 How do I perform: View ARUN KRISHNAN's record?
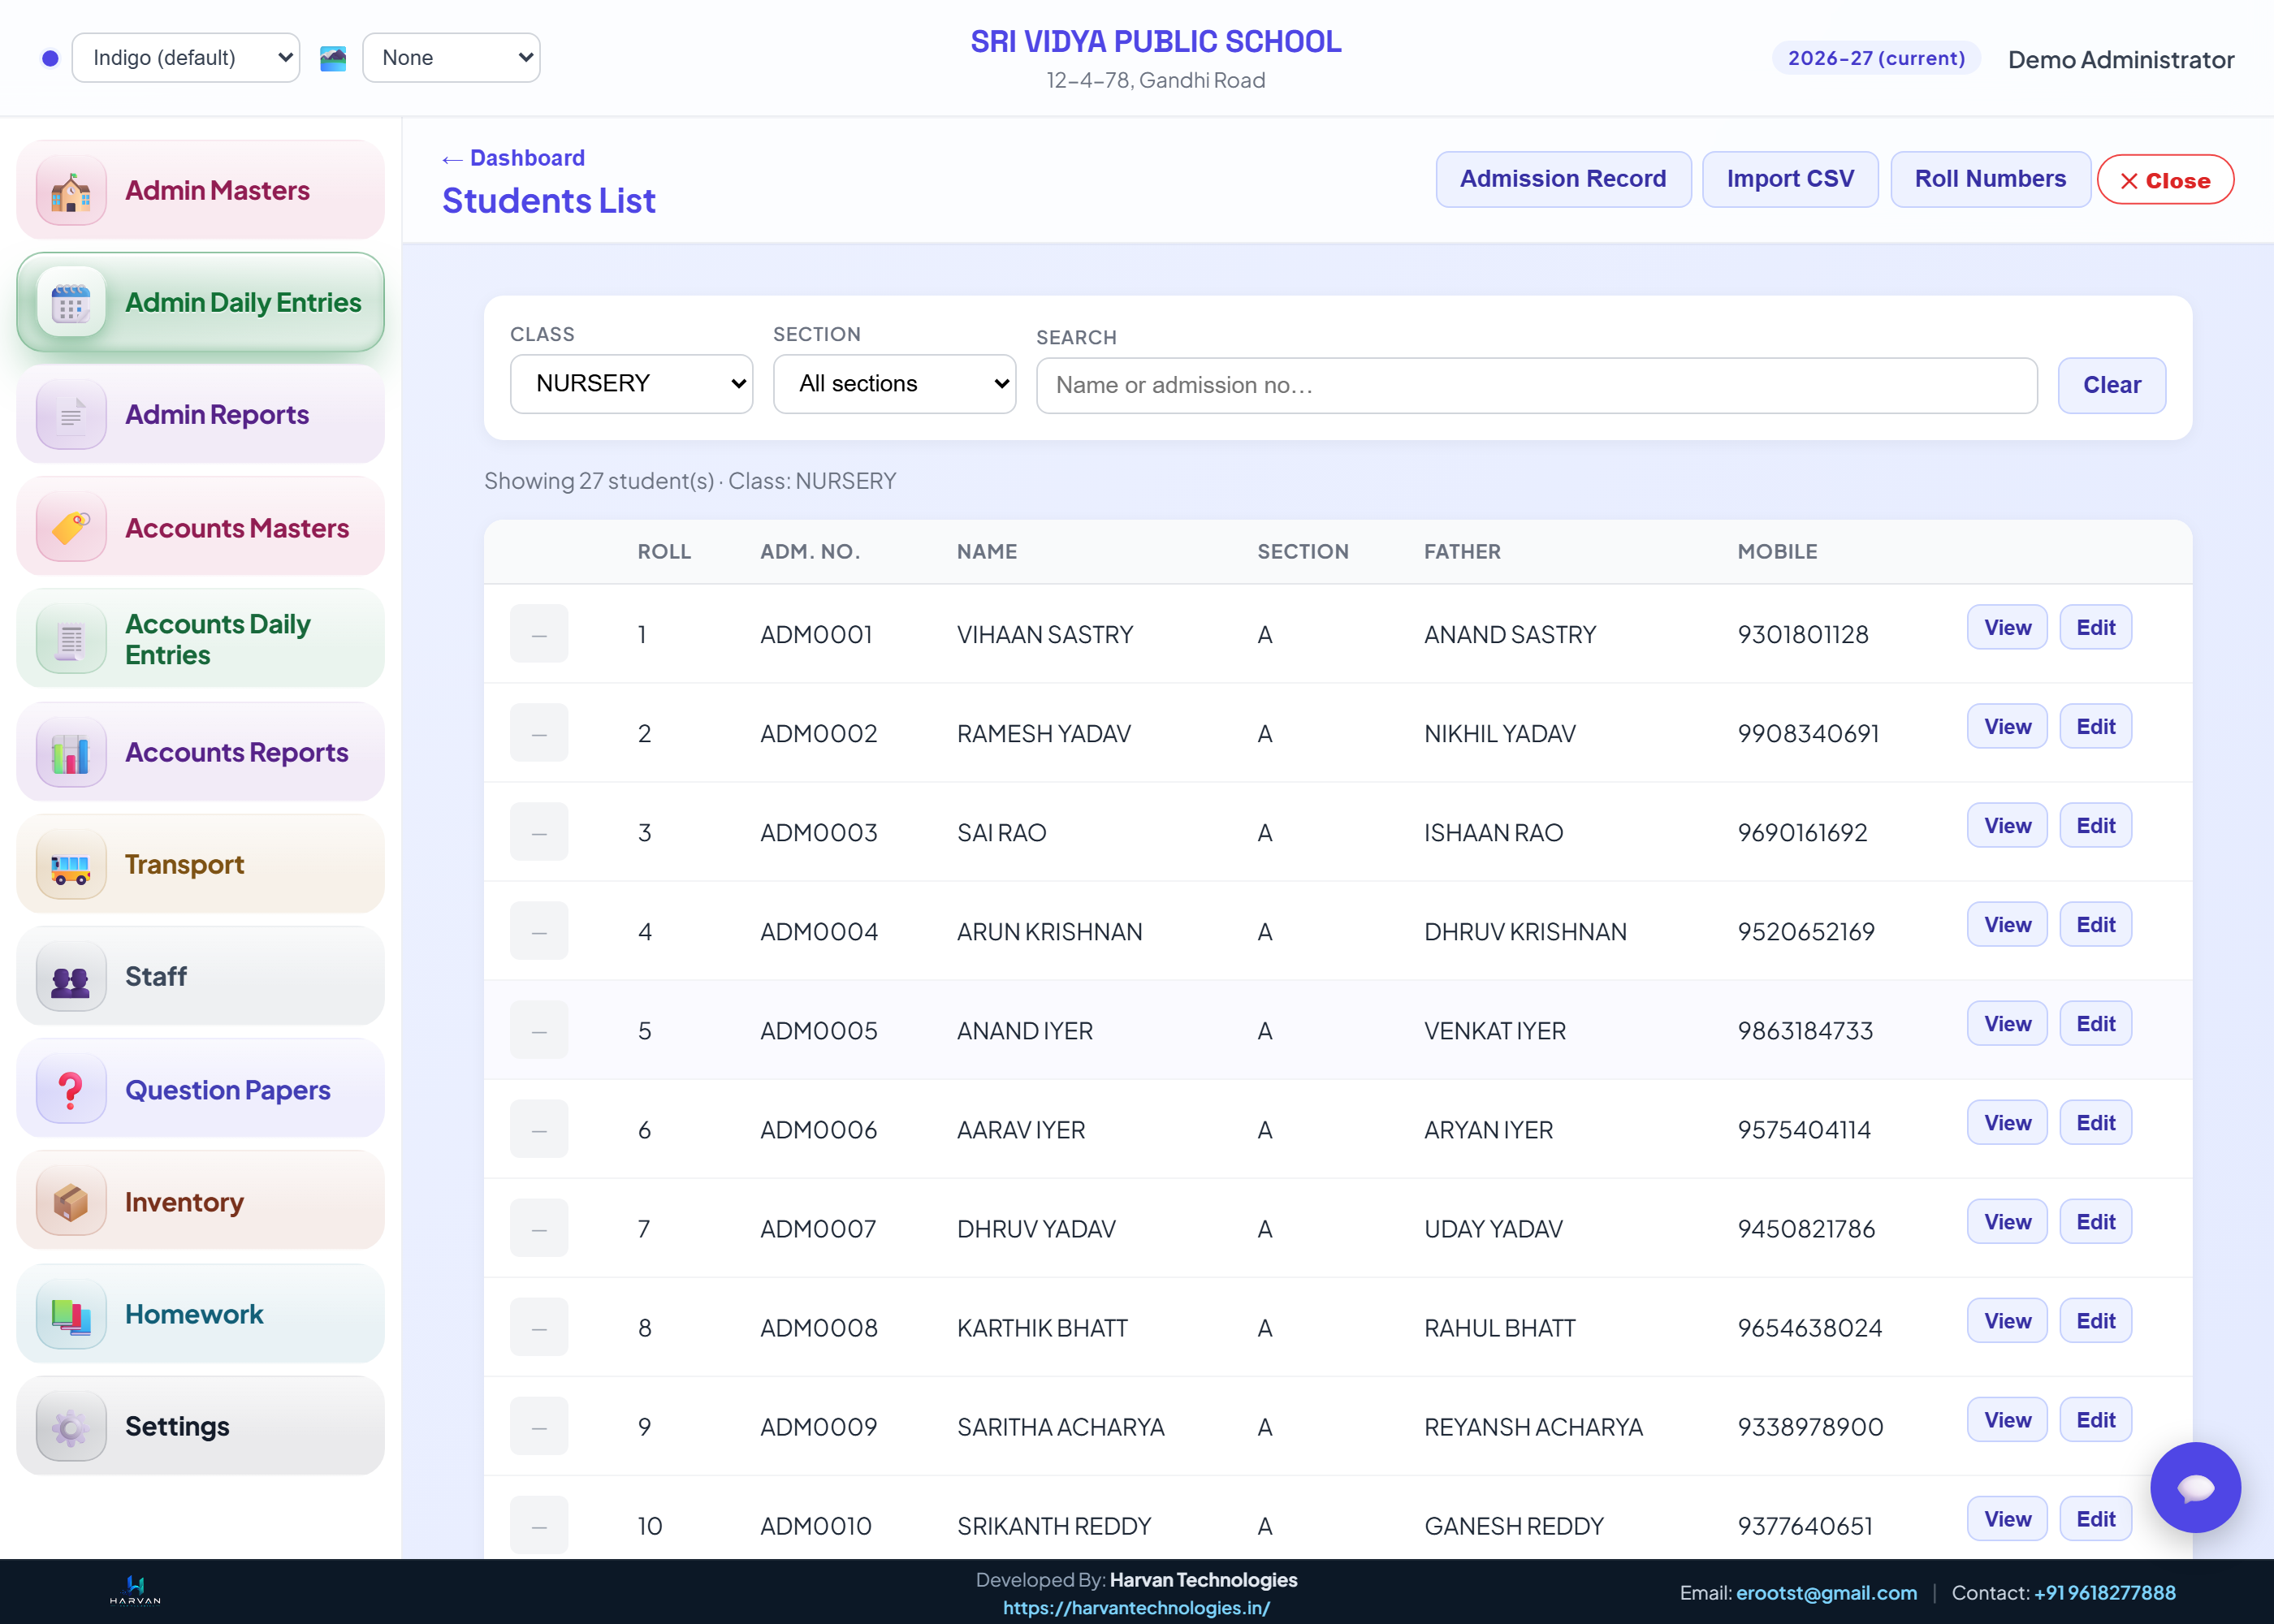pyautogui.click(x=2007, y=924)
